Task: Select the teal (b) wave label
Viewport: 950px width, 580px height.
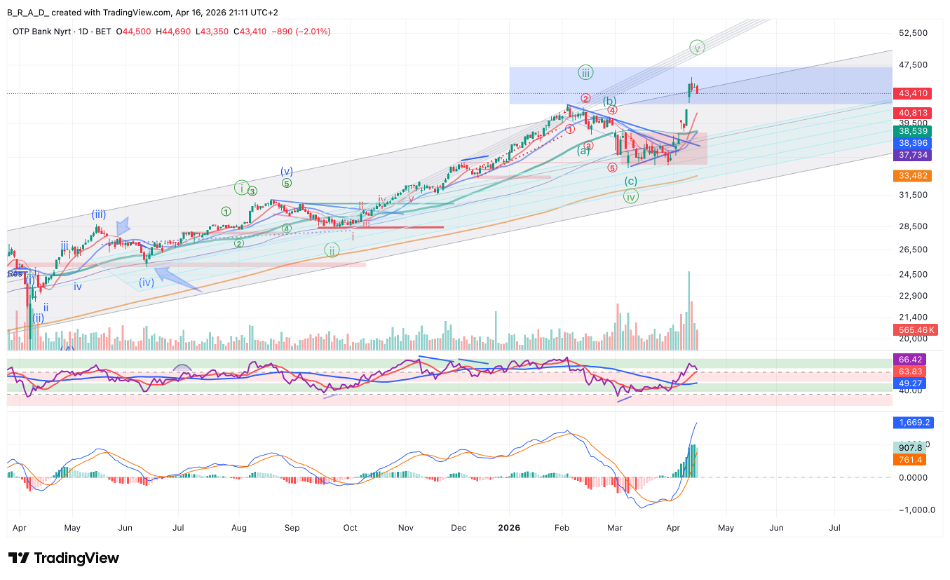Action: [608, 102]
